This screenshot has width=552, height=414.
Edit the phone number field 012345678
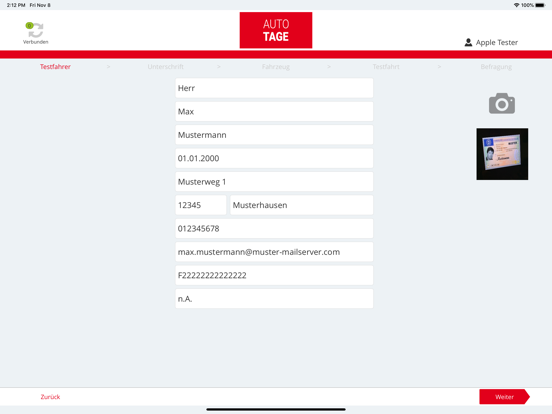click(x=274, y=228)
